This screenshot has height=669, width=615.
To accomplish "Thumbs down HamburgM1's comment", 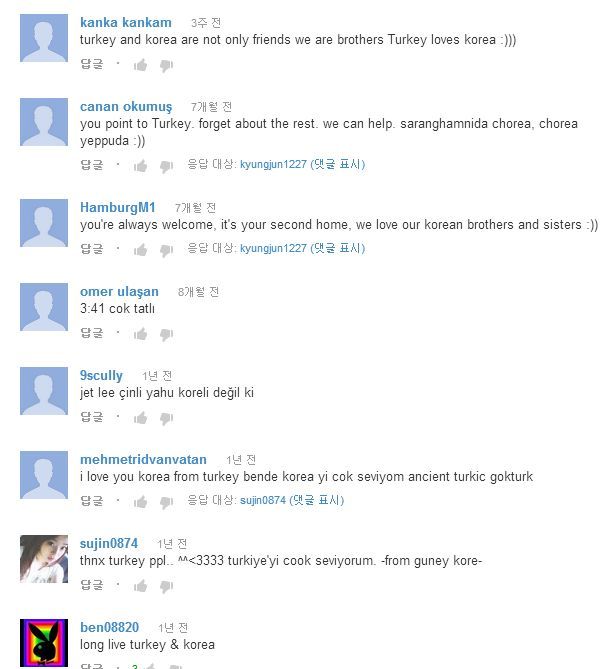I will pos(166,250).
